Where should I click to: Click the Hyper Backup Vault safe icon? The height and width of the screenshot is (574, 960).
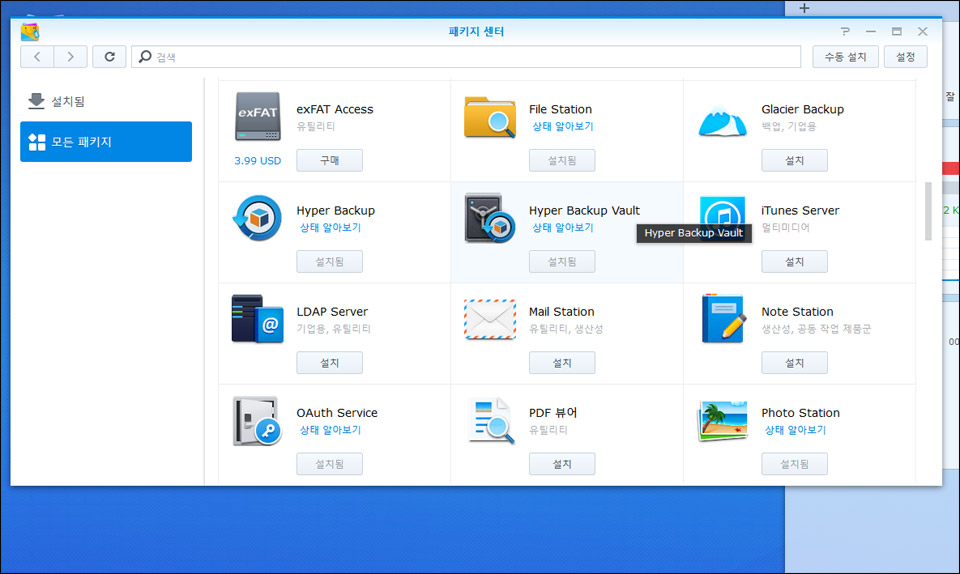tap(490, 218)
